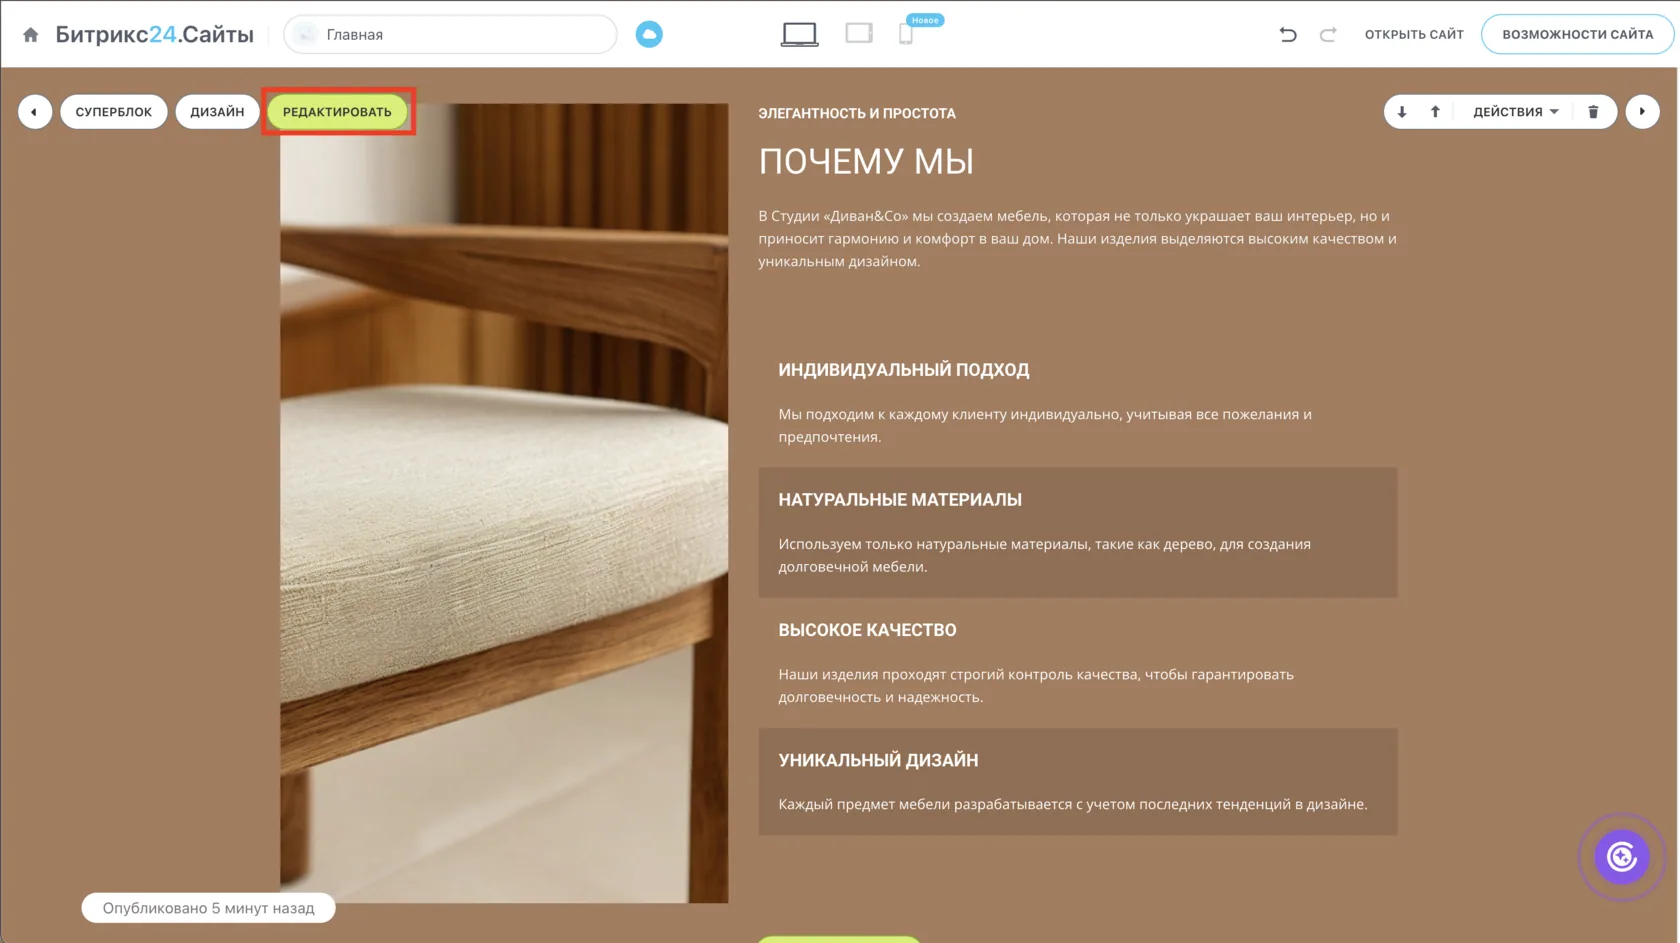Select the ИНДИВИДУАЛЬНЫЙ ПОДХОД heading
This screenshot has height=943, width=1680.
tap(904, 370)
